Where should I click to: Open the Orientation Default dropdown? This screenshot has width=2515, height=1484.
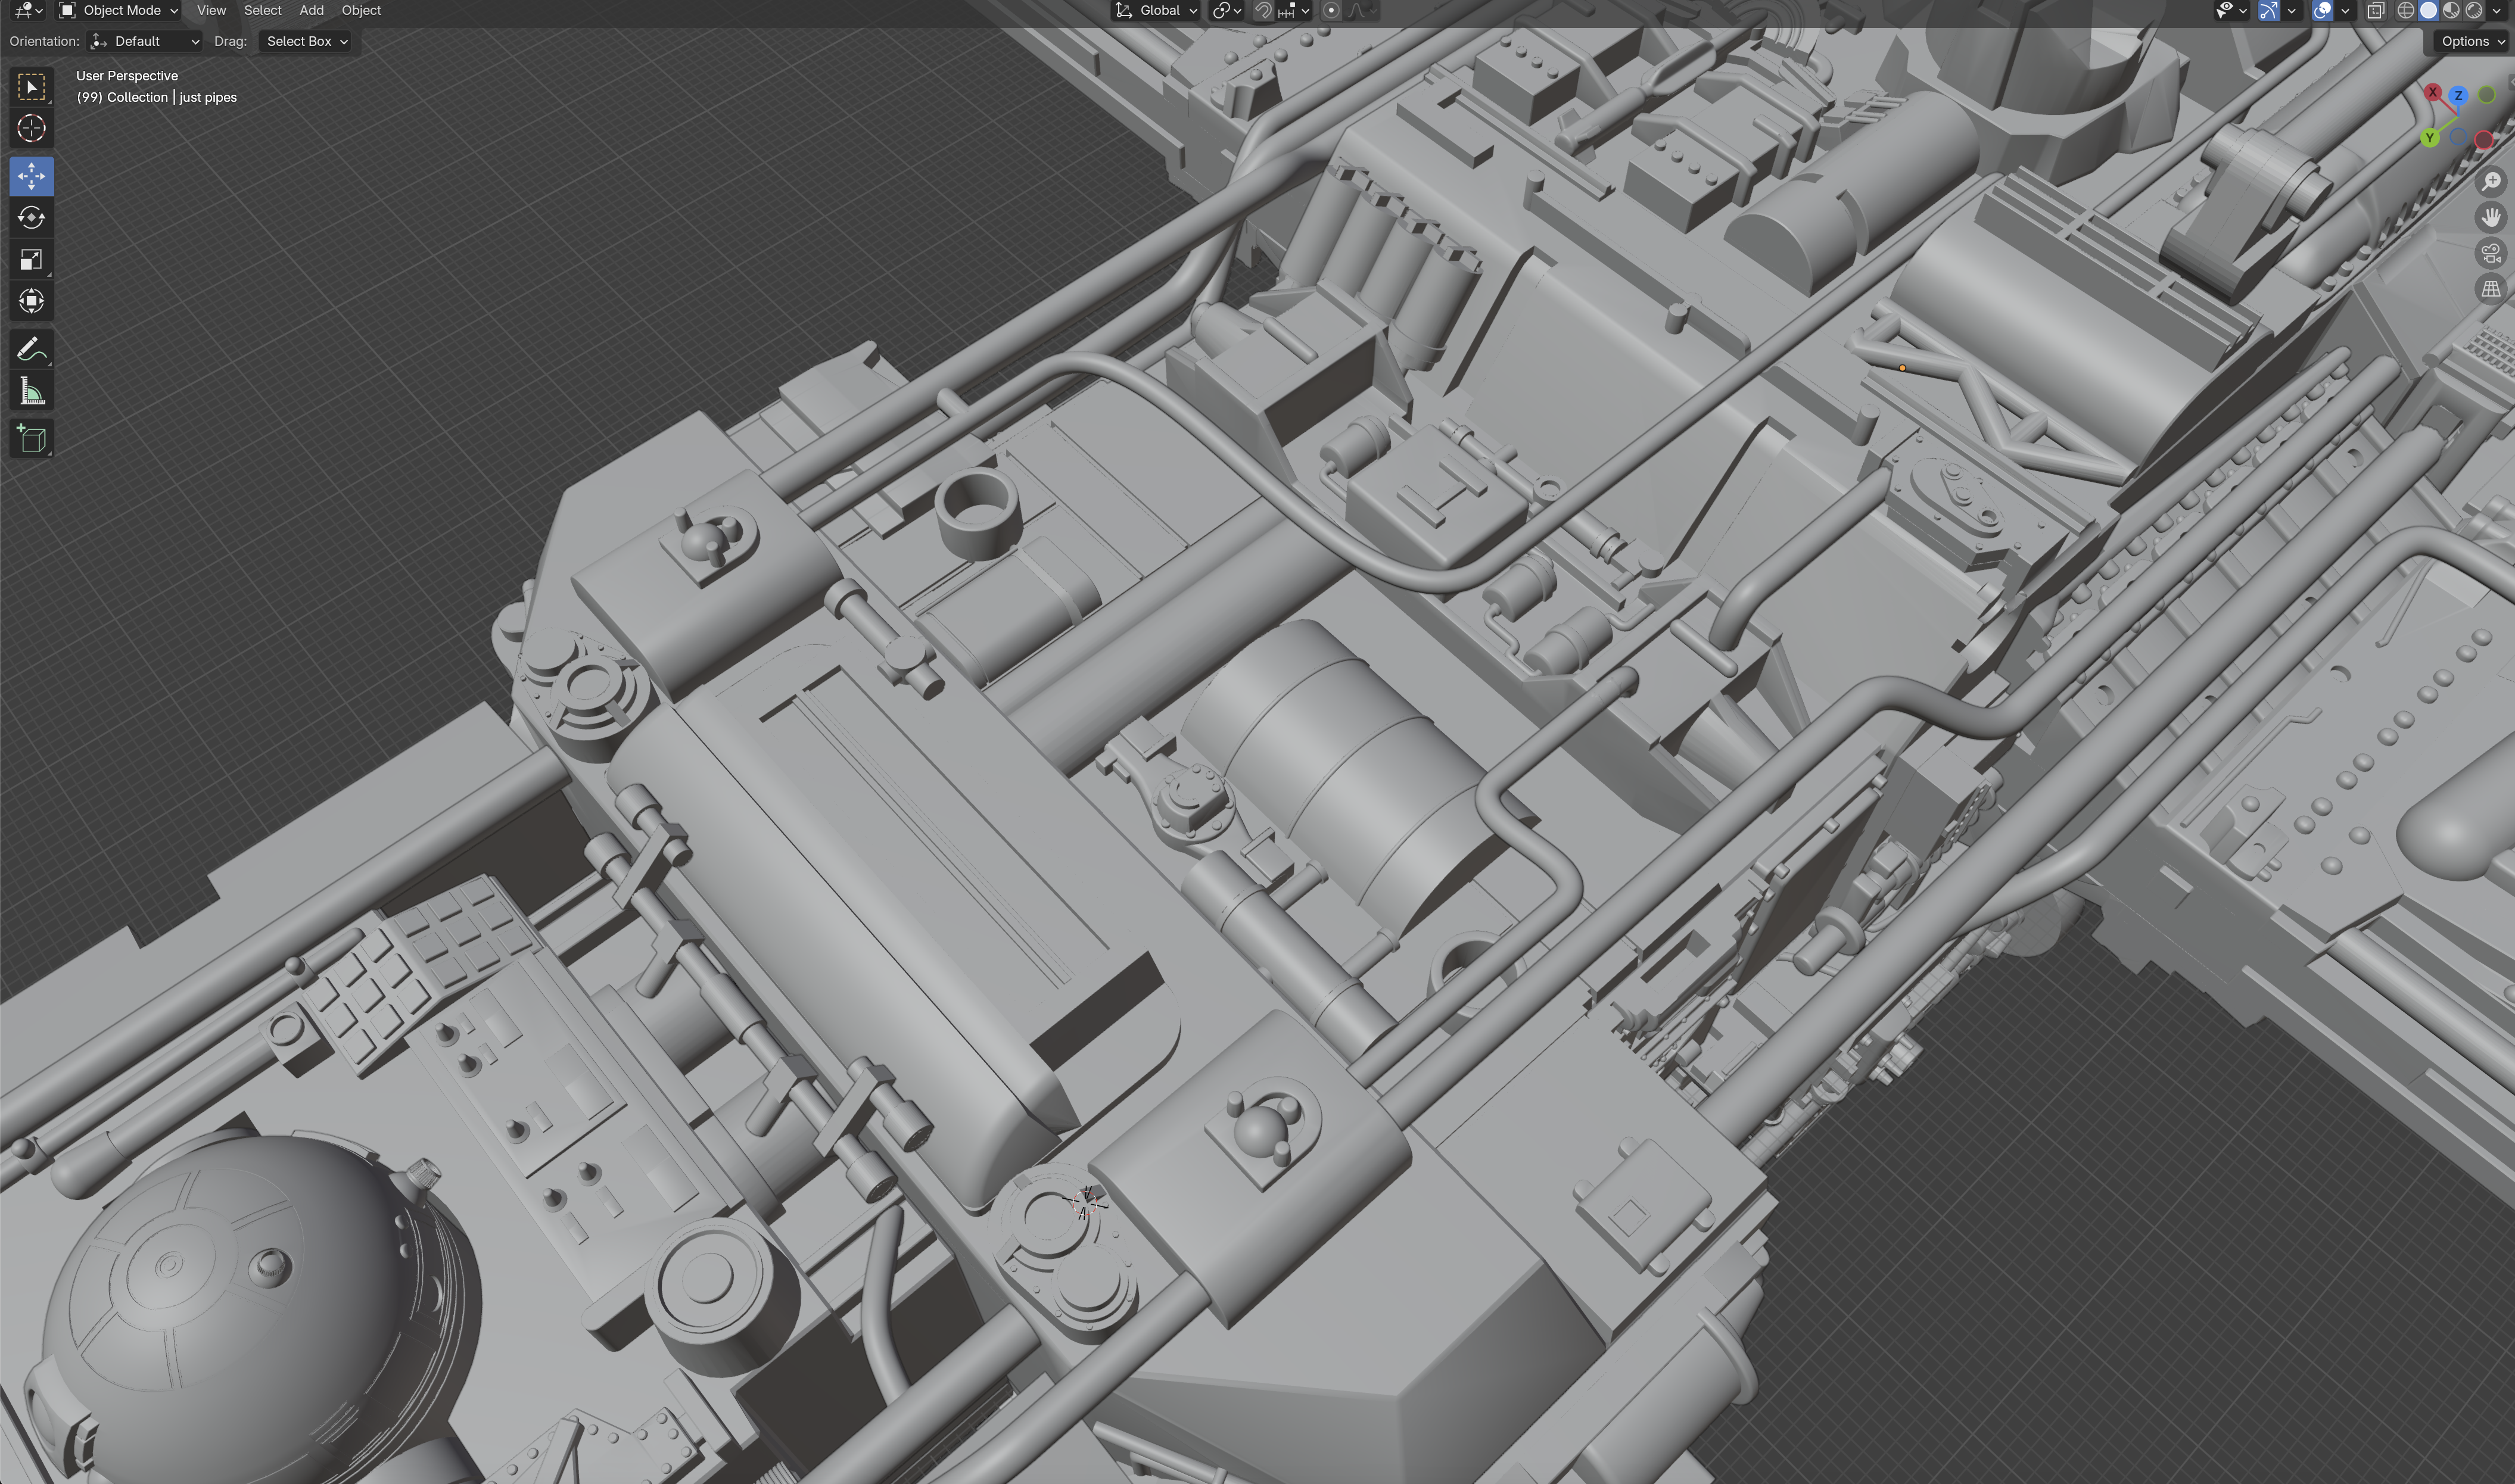145,41
